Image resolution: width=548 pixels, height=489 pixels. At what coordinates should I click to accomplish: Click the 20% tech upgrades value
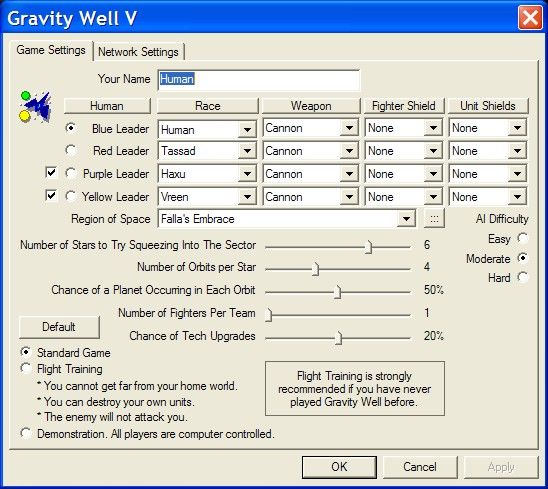434,336
